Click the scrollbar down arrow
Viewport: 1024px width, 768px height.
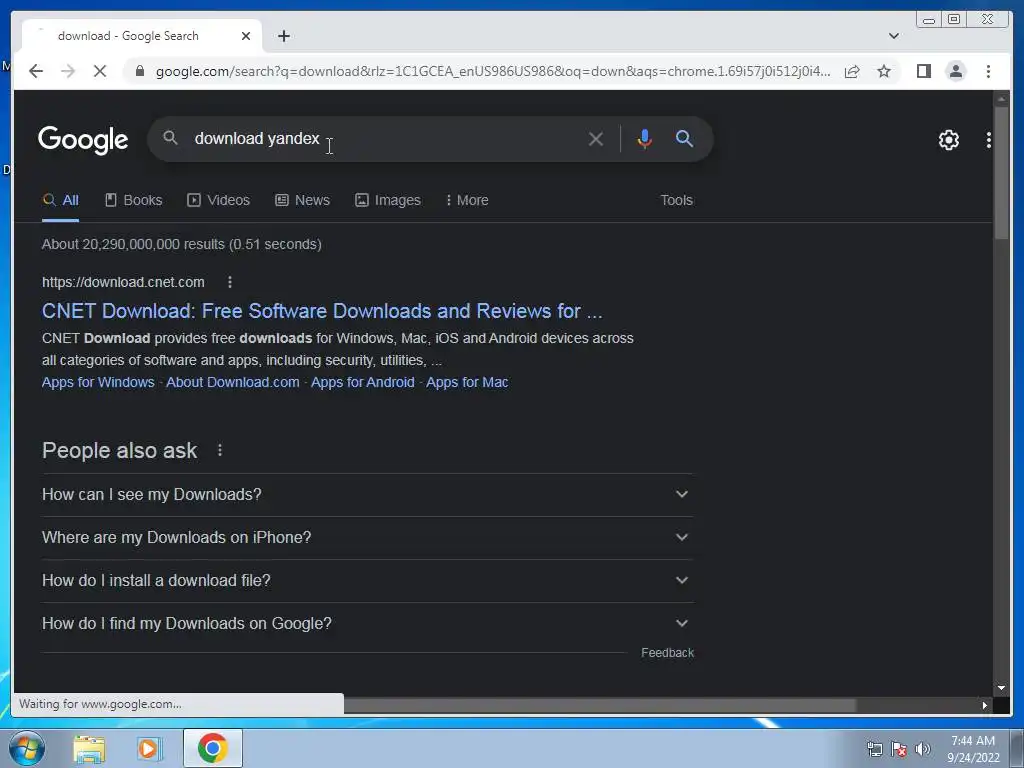click(x=1001, y=688)
